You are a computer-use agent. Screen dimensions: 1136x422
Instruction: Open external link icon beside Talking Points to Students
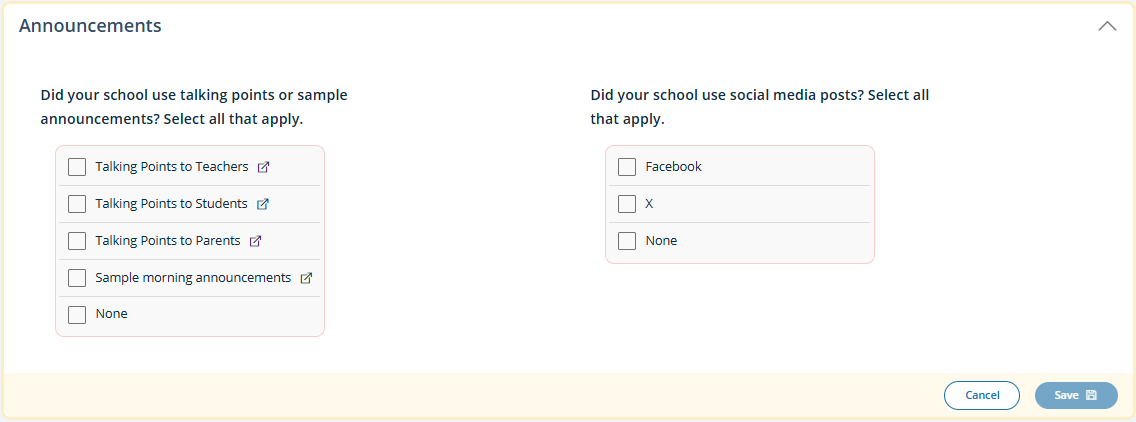tap(263, 204)
